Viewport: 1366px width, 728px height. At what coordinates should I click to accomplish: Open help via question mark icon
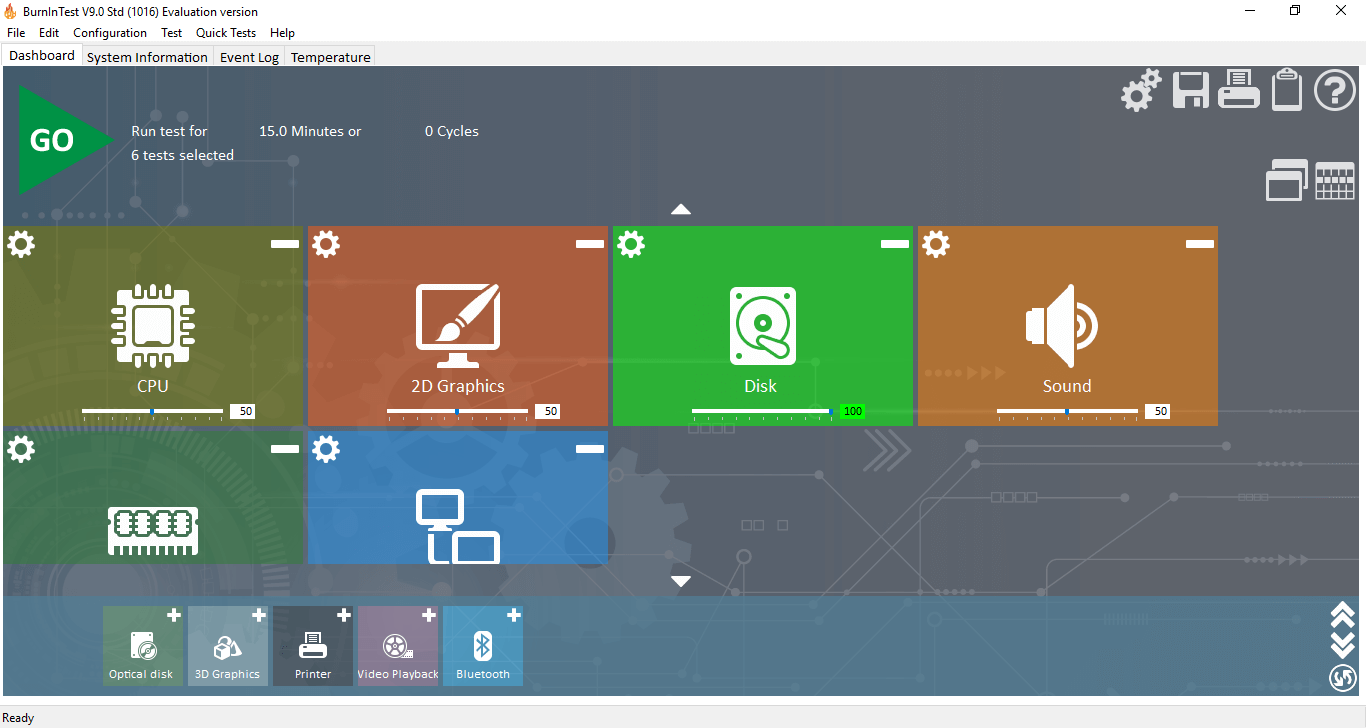tap(1334, 91)
